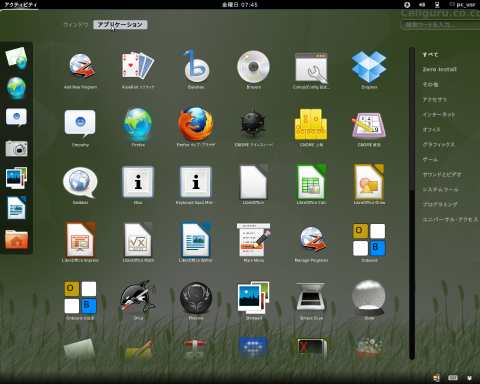Viewport: 480px width, 384px height.
Task: Show the ユニバーサル・アクセス category
Action: [x=450, y=220]
